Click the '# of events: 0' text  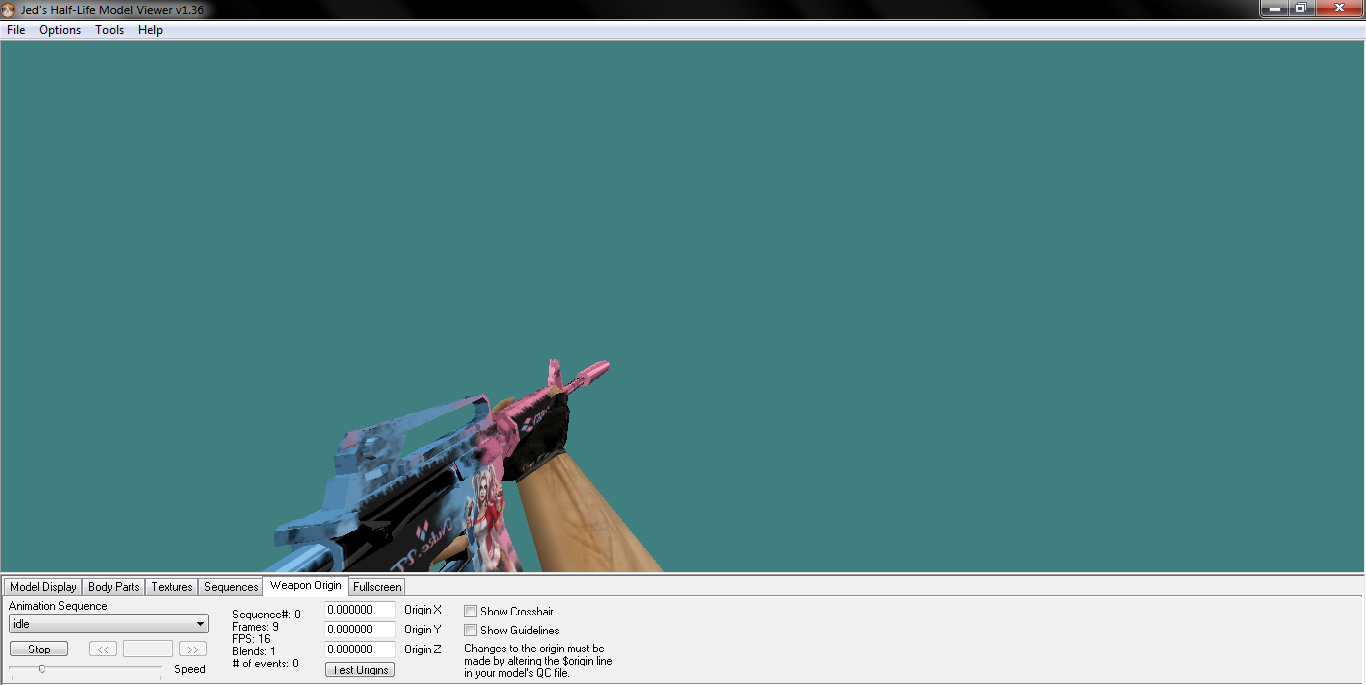tap(265, 663)
